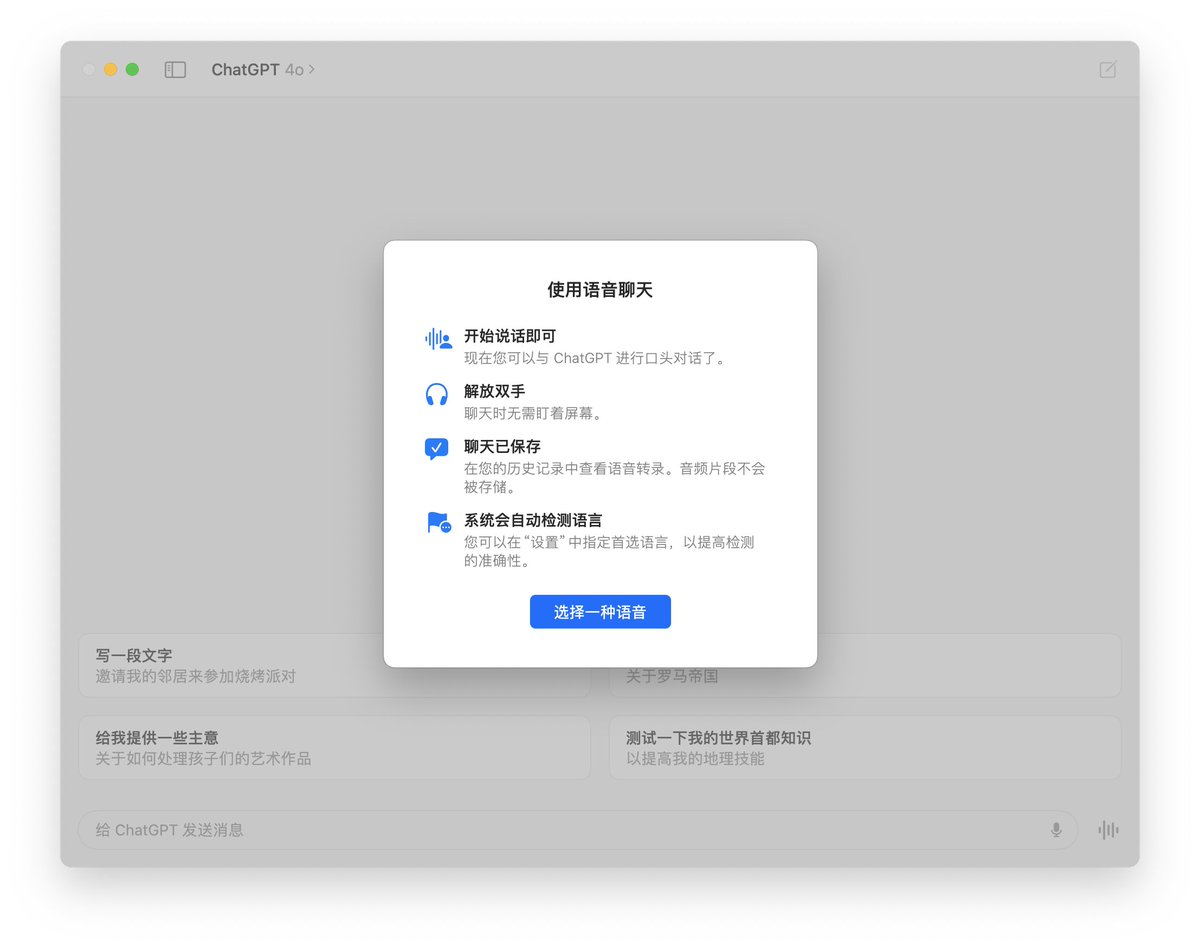Image resolution: width=1200 pixels, height=947 pixels.
Task: Click the yellow minimize window button
Action: 111,70
